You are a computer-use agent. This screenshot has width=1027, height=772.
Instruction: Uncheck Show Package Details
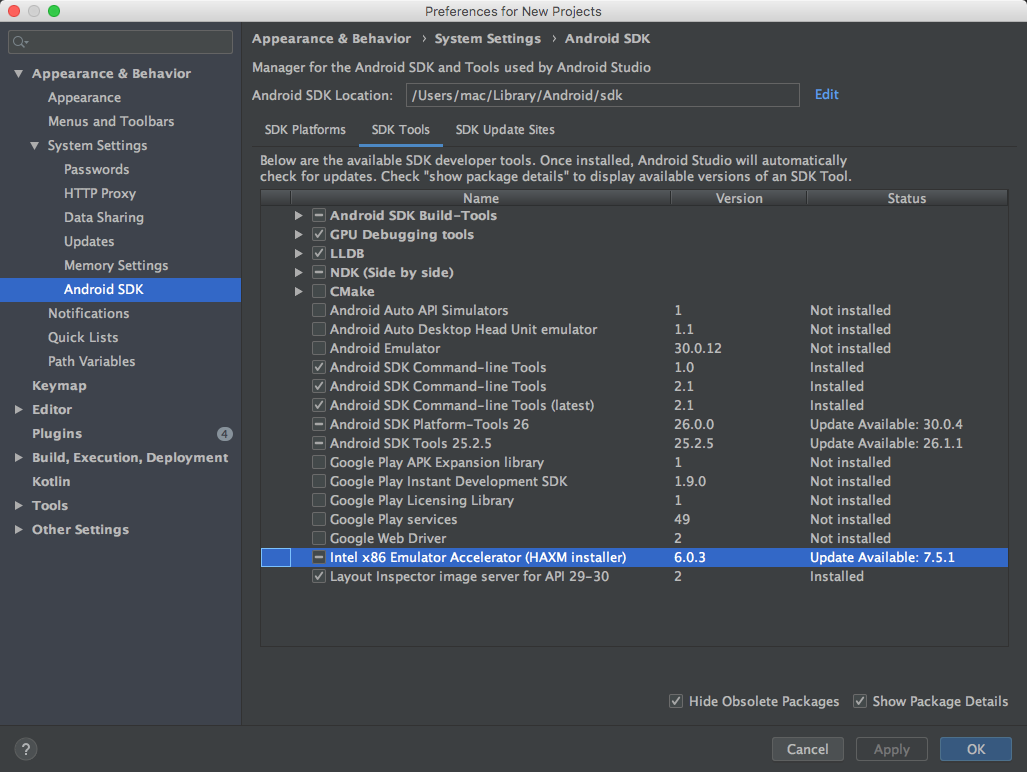[860, 701]
